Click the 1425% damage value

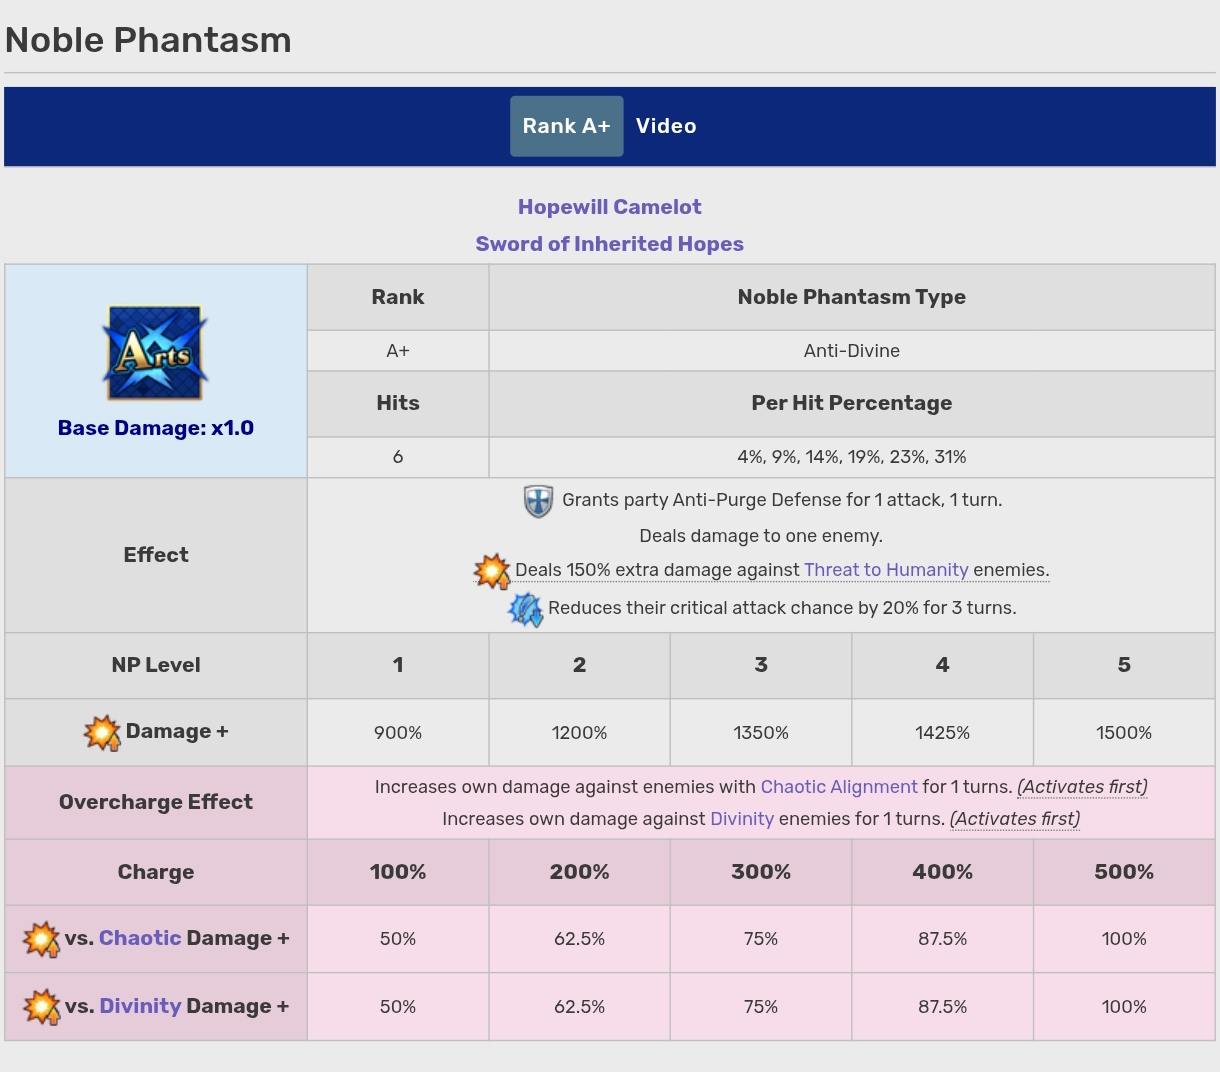[943, 733]
